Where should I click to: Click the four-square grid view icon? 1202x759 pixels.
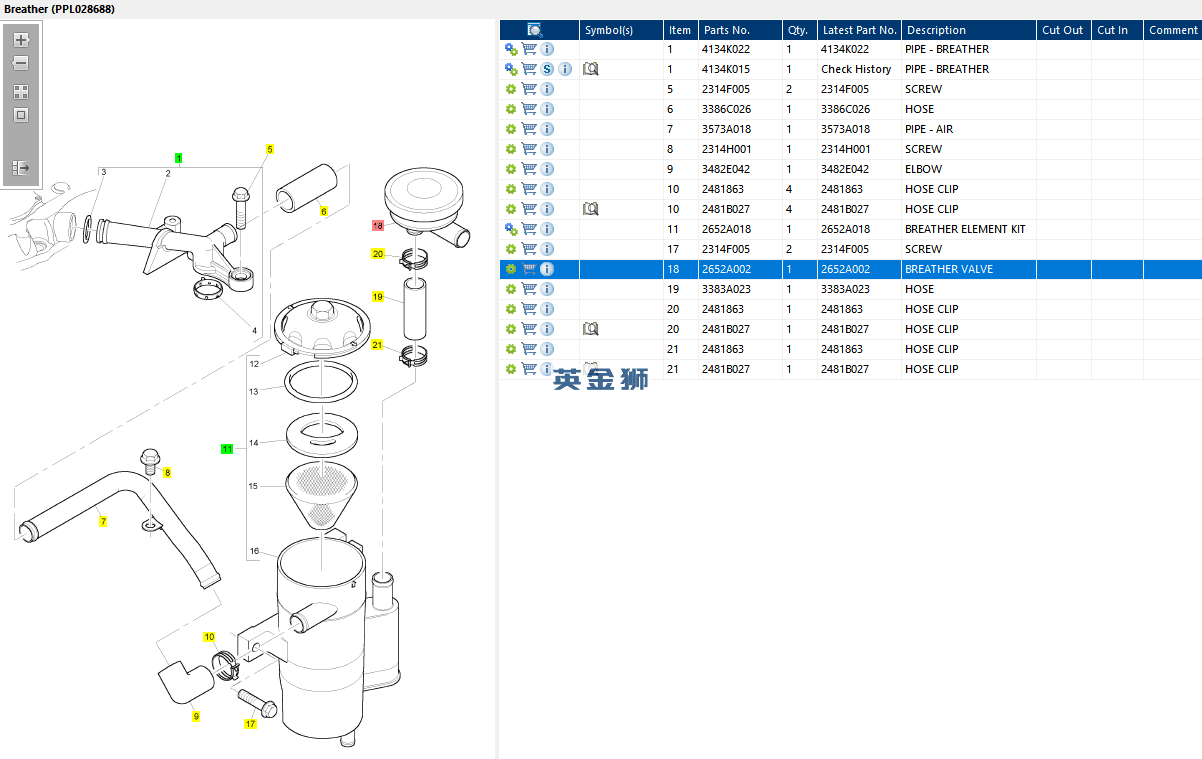[21, 91]
